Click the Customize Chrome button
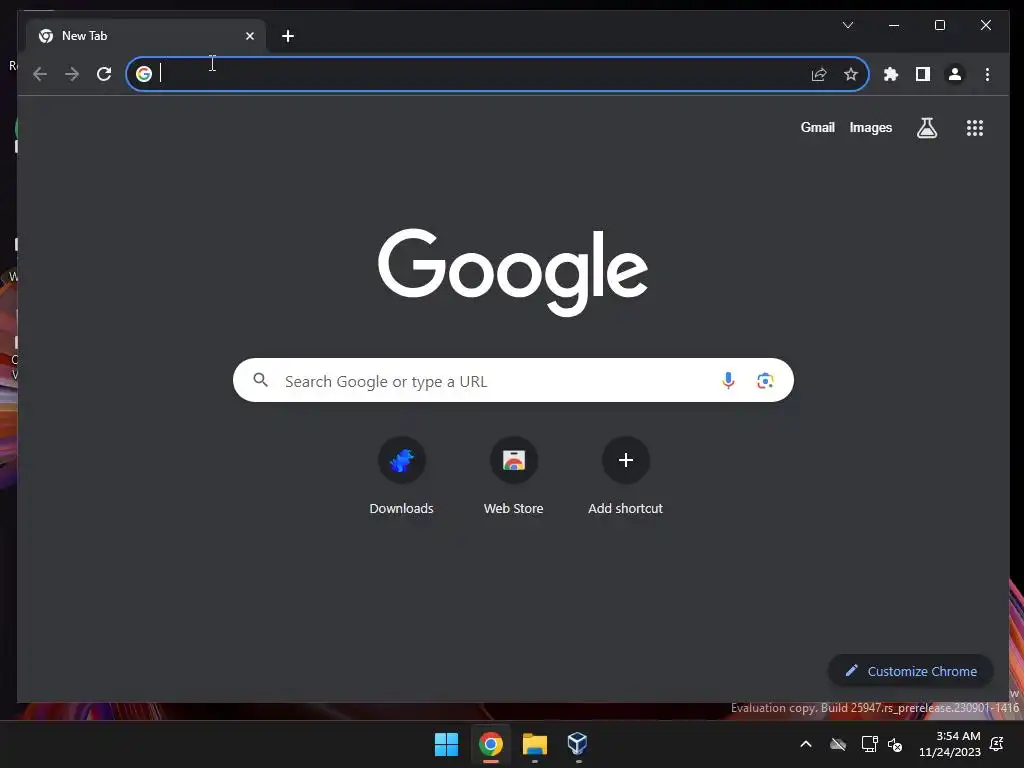The width and height of the screenshot is (1024, 768). [910, 671]
